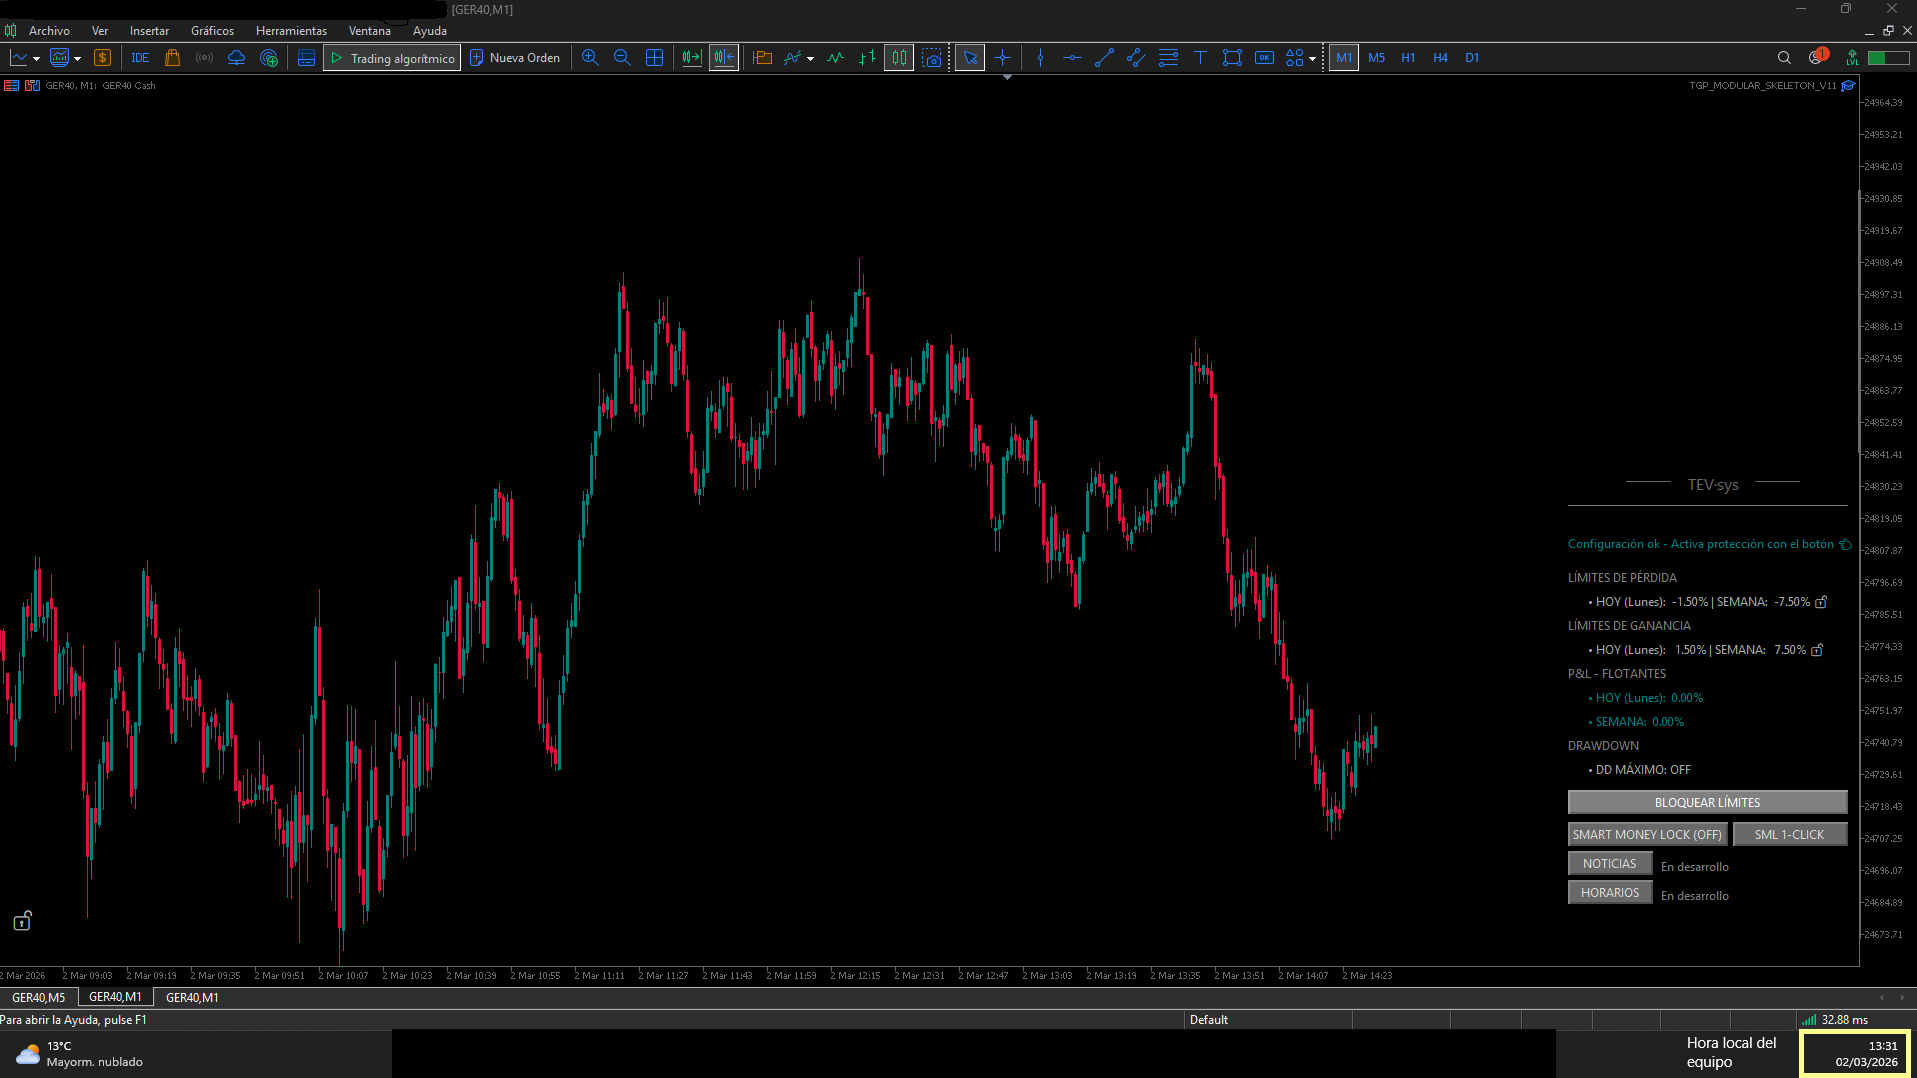
Task: Toggle chart auto-scroll to latest bar
Action: (x=691, y=58)
